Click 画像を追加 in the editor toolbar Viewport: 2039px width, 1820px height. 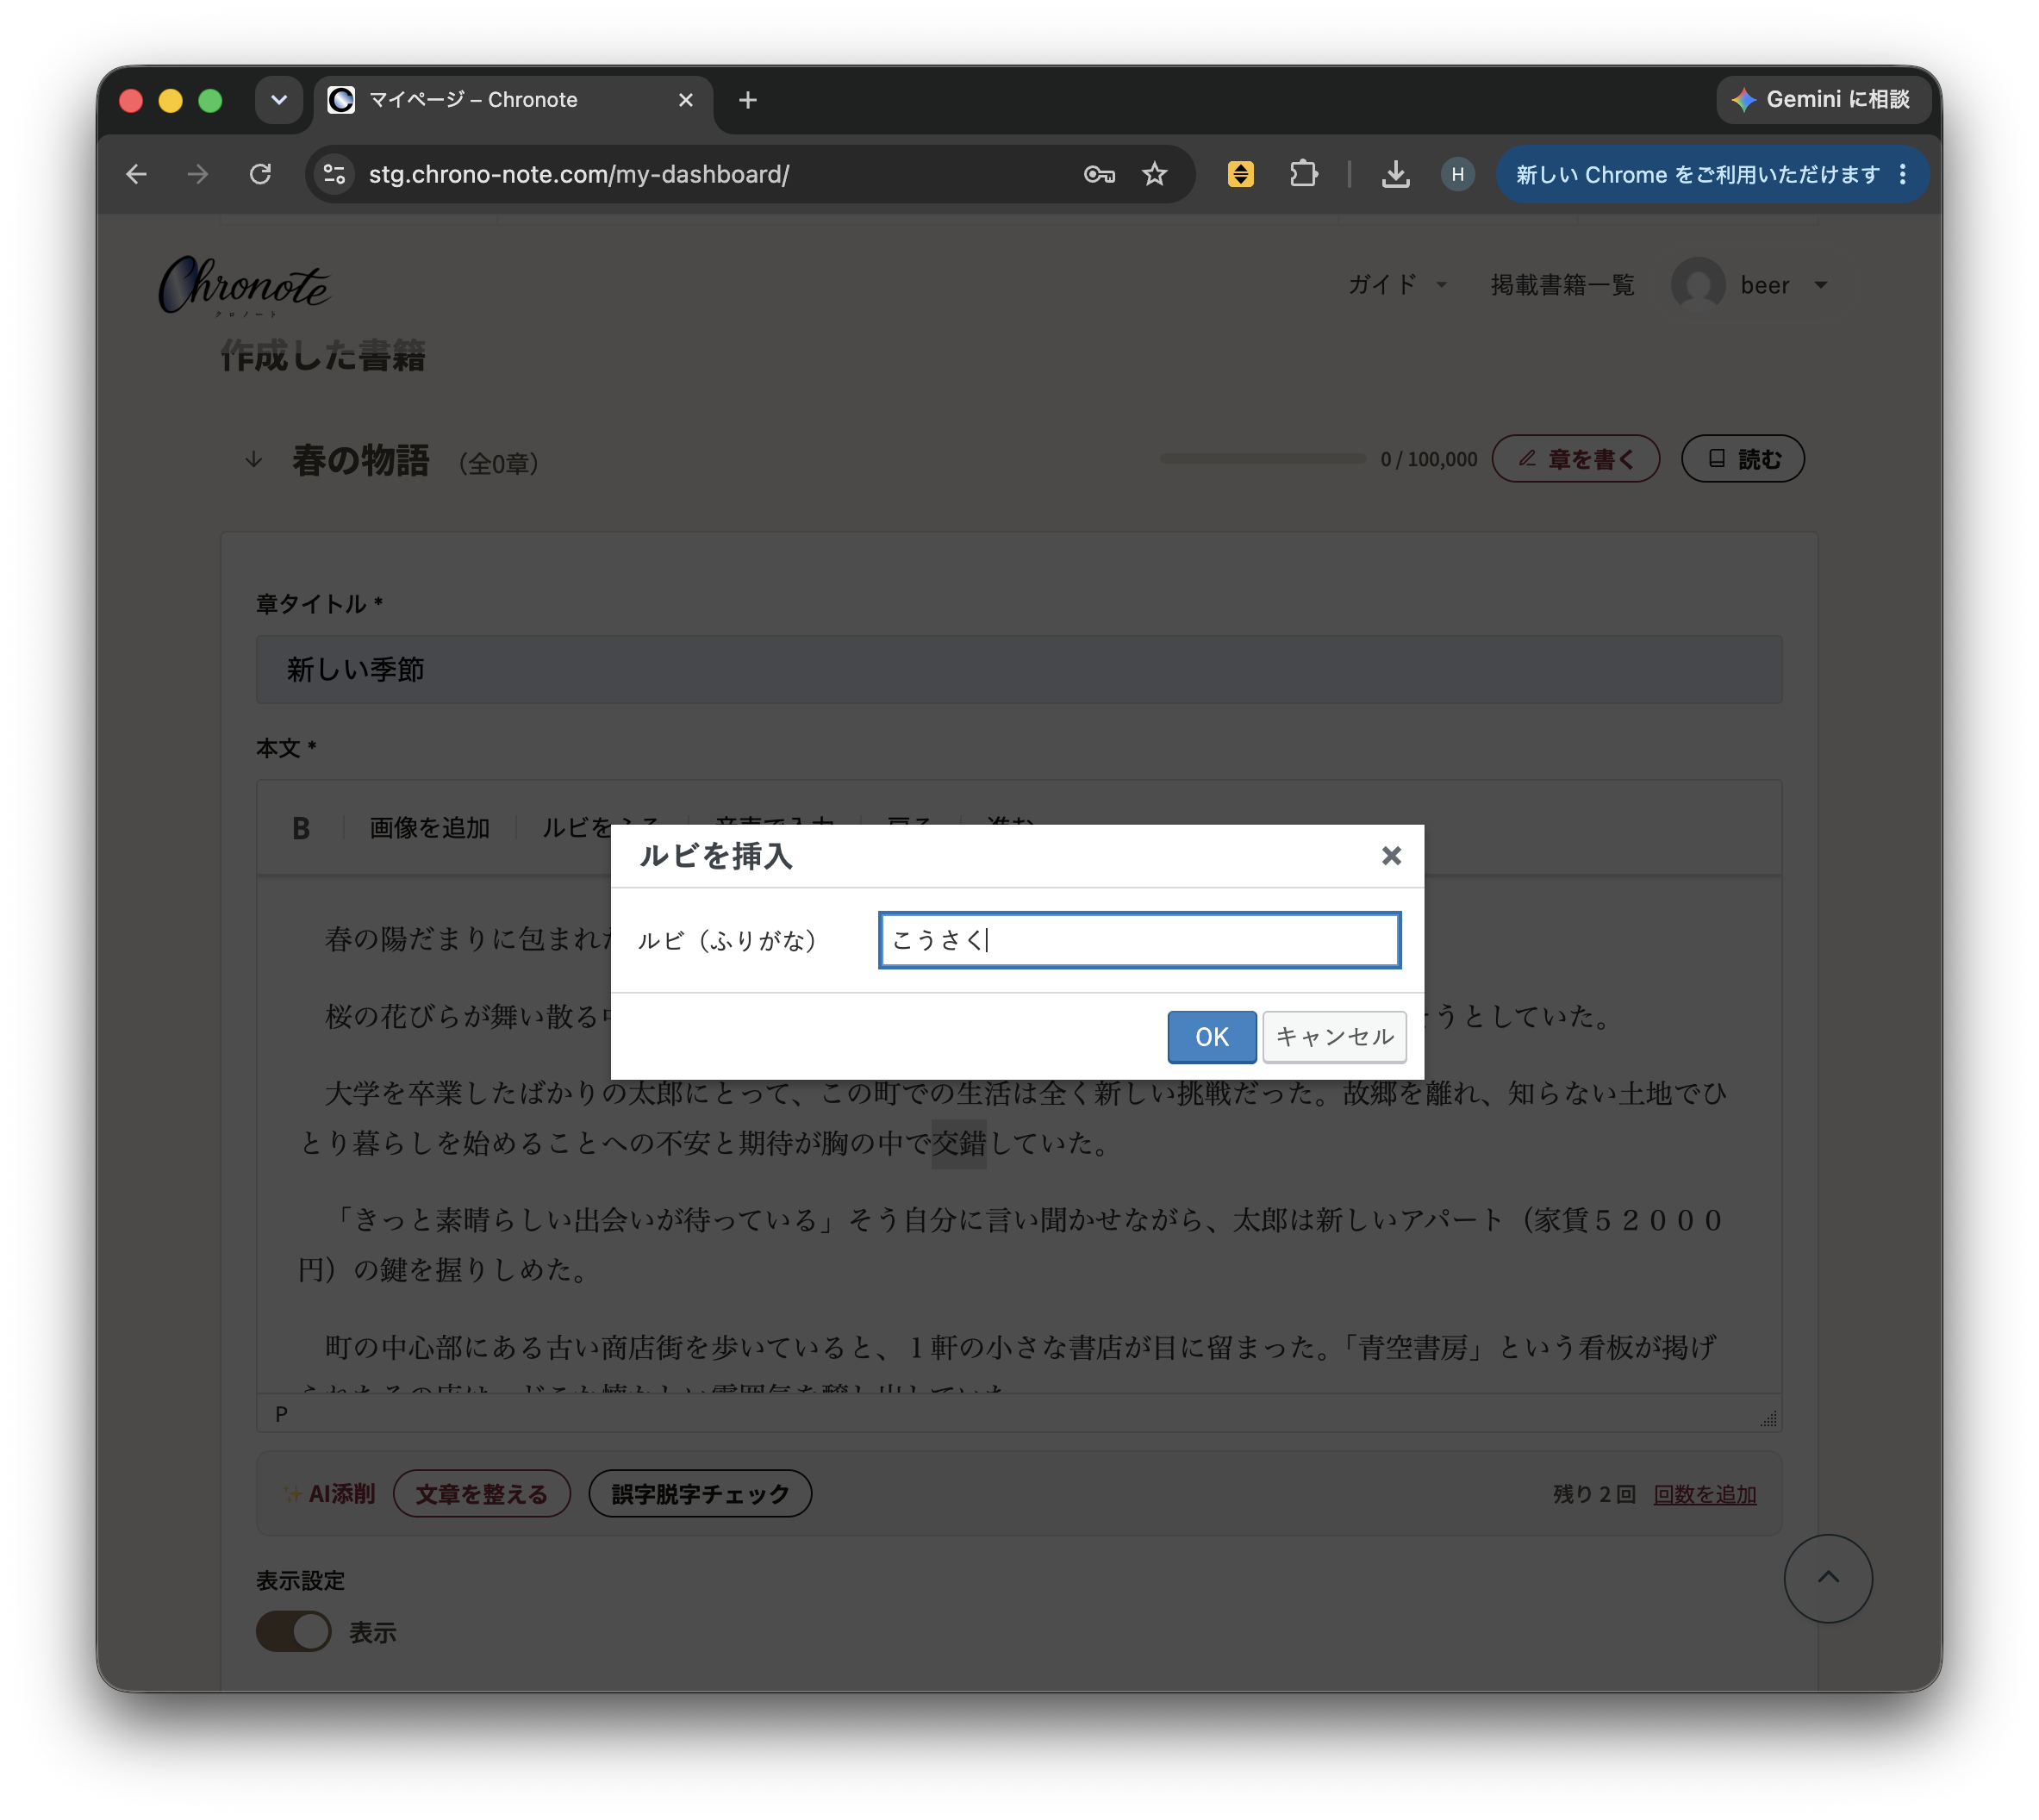click(430, 828)
